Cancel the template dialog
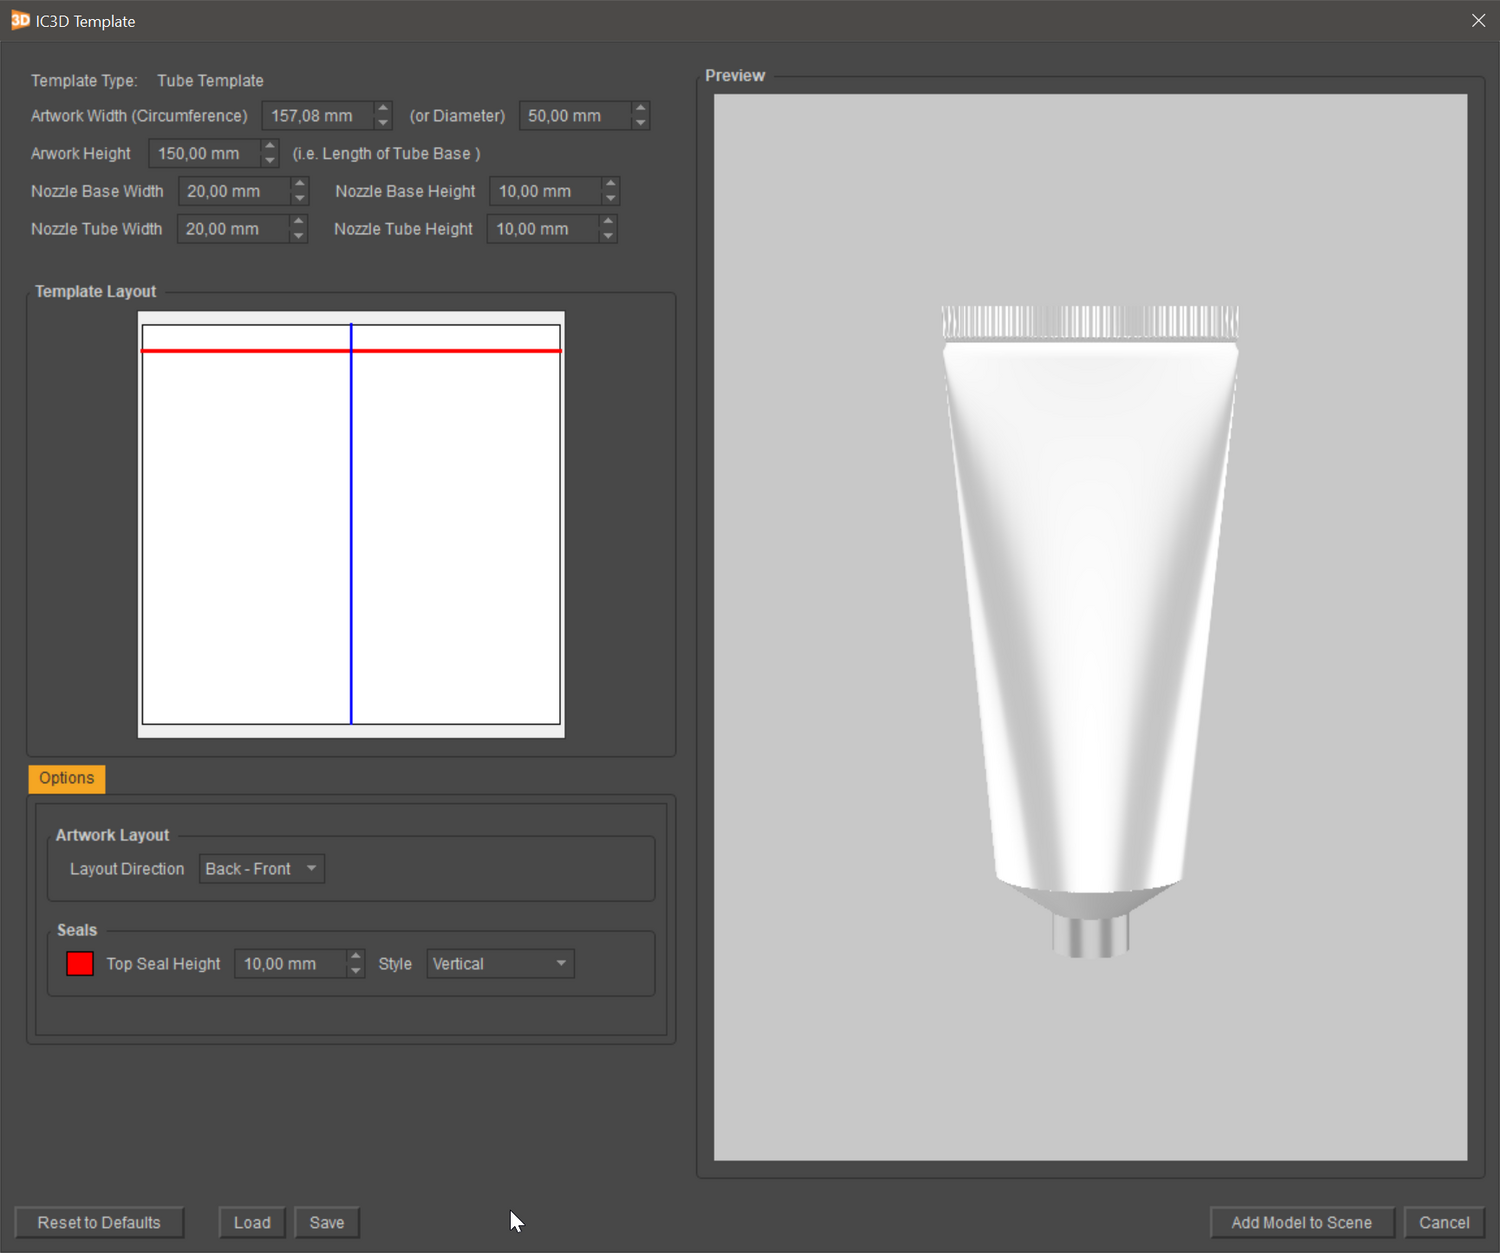The height and width of the screenshot is (1253, 1500). (x=1444, y=1223)
